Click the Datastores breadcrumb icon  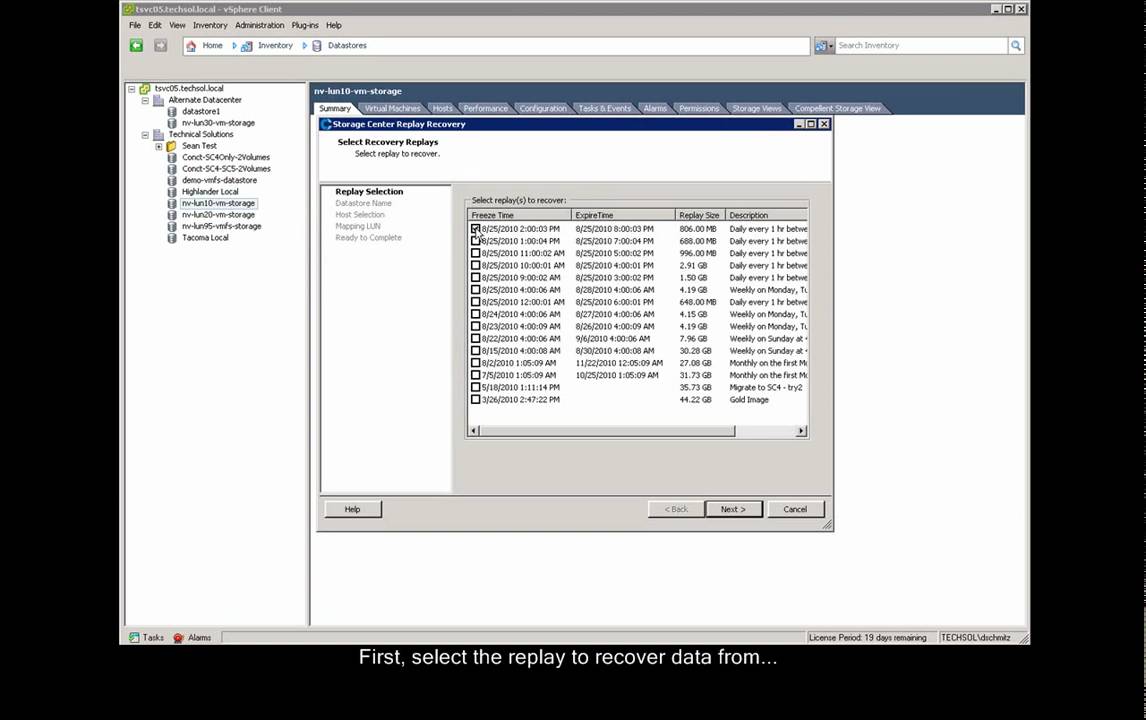(316, 46)
